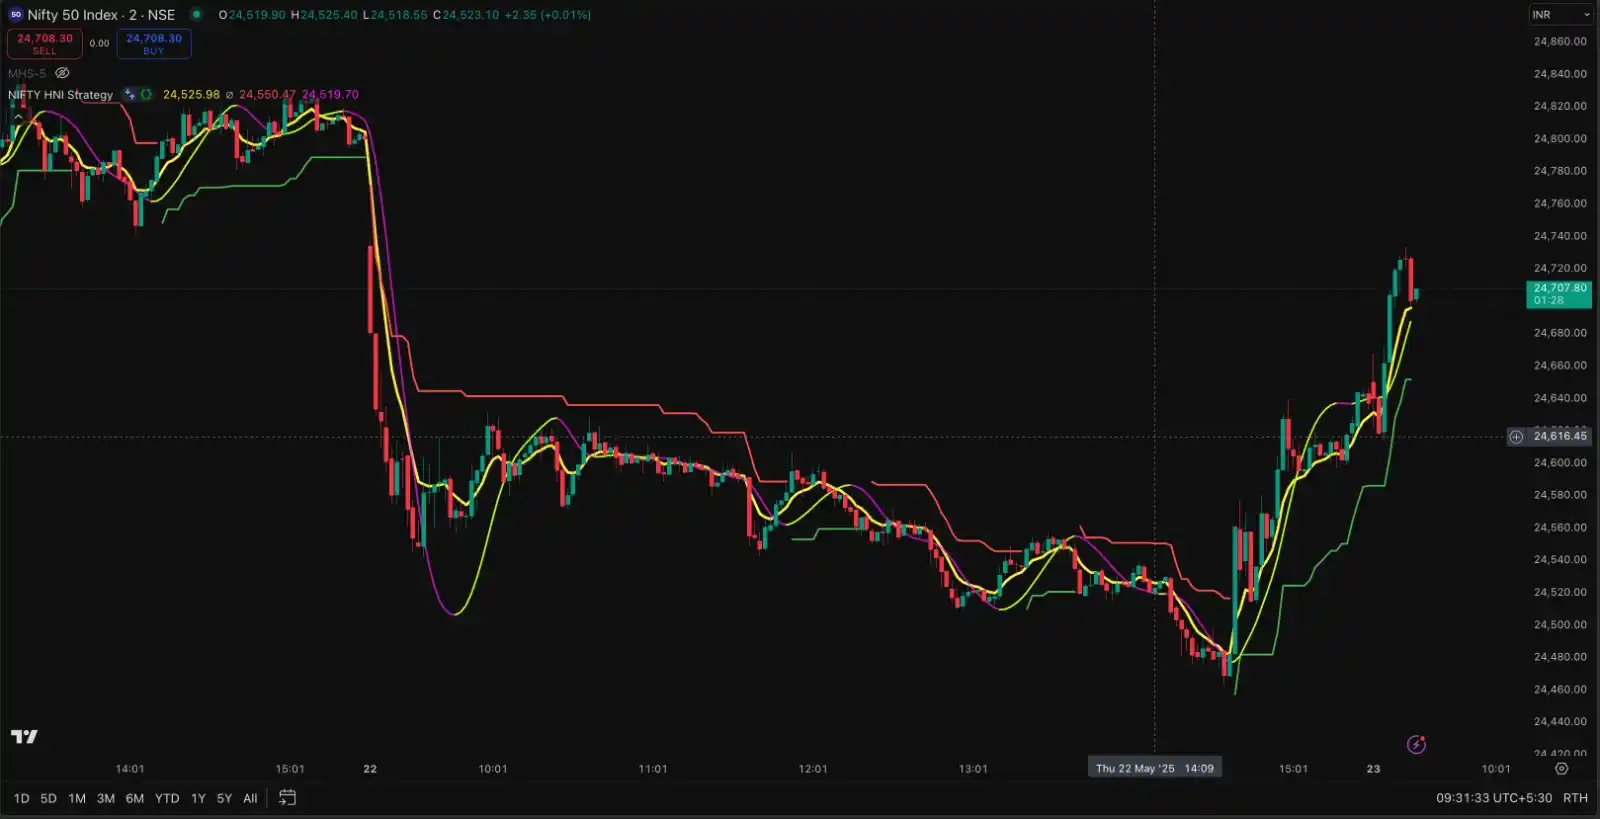
Task: Click the O24,519.90 open price value
Action: pyautogui.click(x=252, y=15)
